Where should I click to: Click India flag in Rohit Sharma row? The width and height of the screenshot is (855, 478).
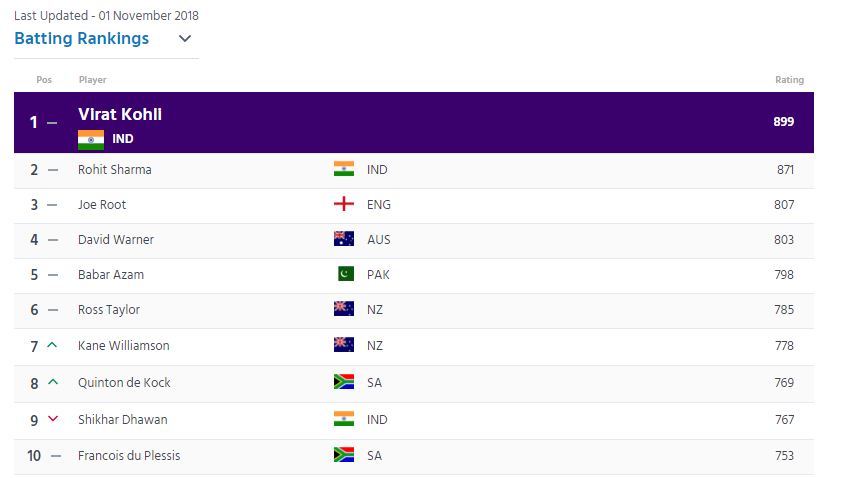[344, 169]
